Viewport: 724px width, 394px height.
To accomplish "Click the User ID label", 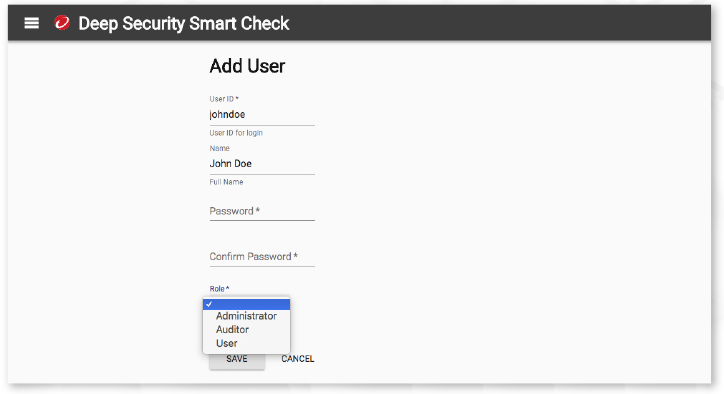I will pyautogui.click(x=224, y=99).
